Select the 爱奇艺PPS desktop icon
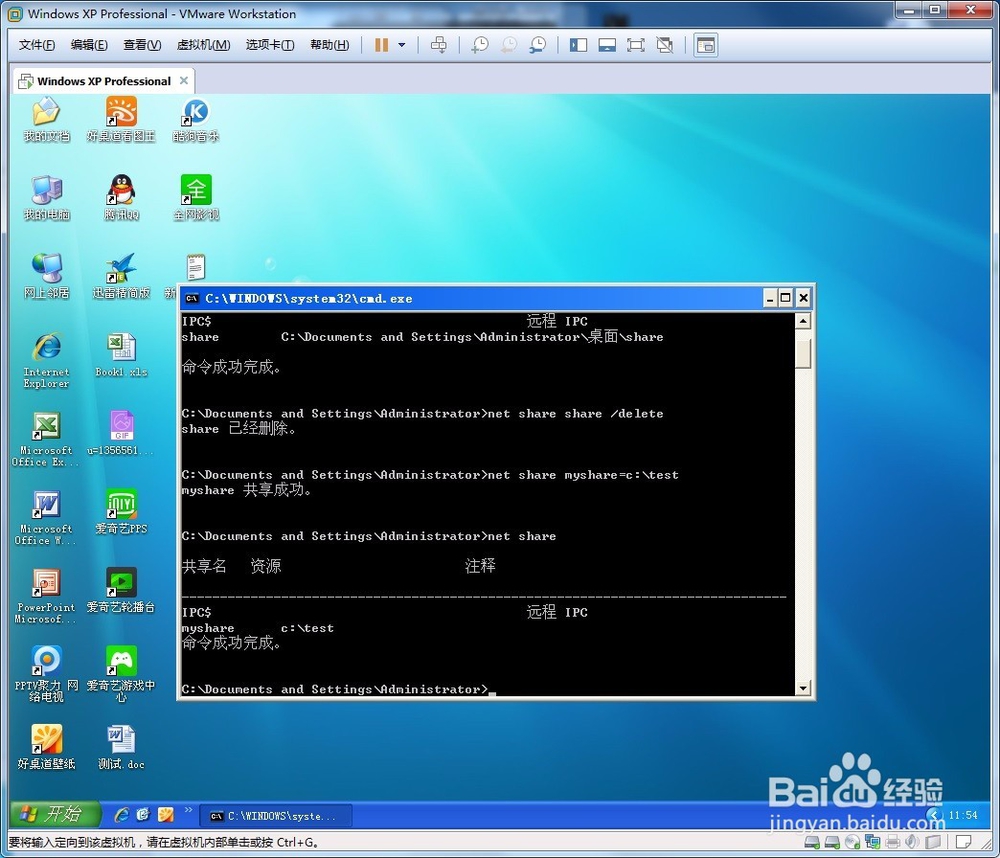This screenshot has height=858, width=1000. pos(121,512)
